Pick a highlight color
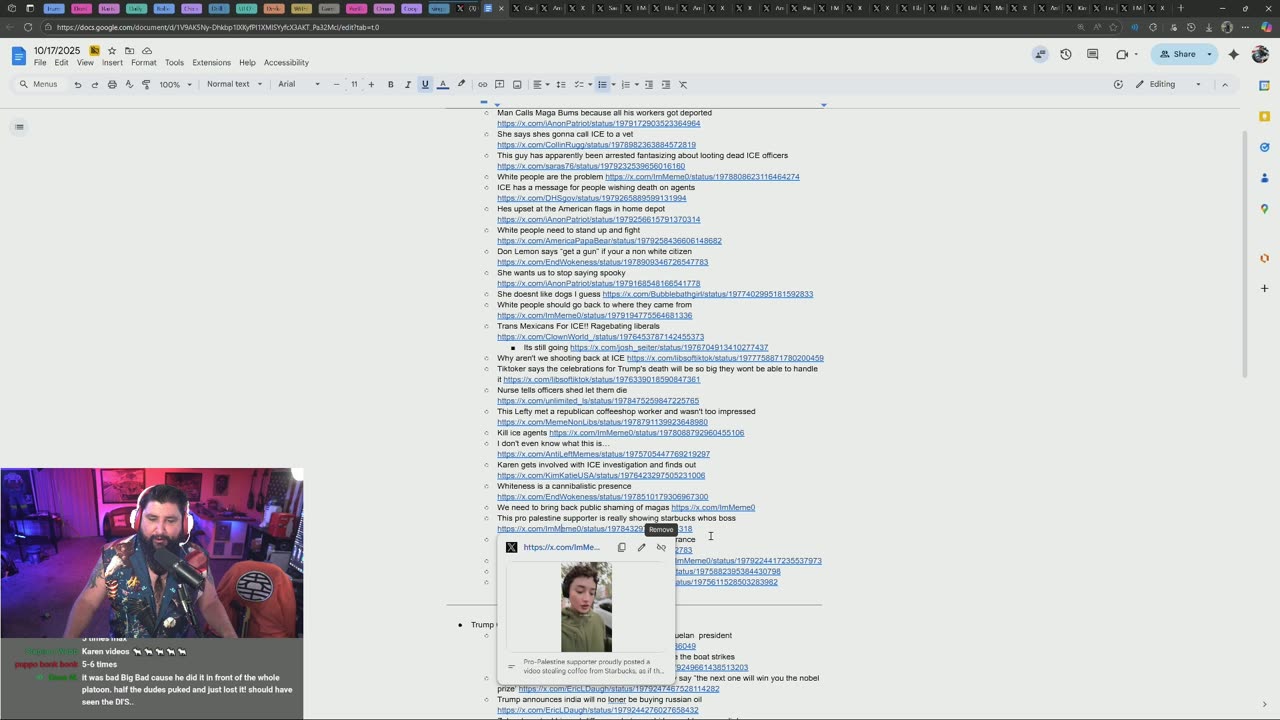The height and width of the screenshot is (720, 1280). pos(461,85)
